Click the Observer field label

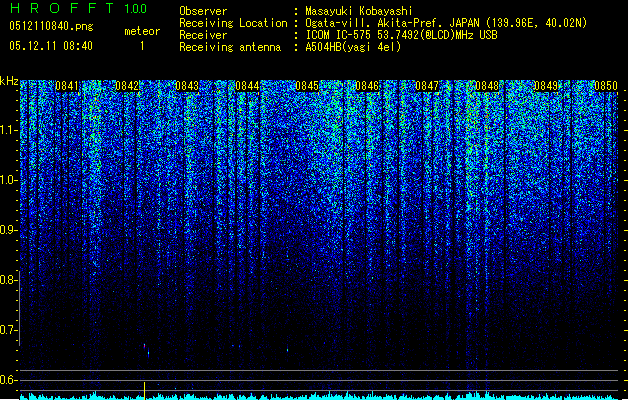pos(203,11)
